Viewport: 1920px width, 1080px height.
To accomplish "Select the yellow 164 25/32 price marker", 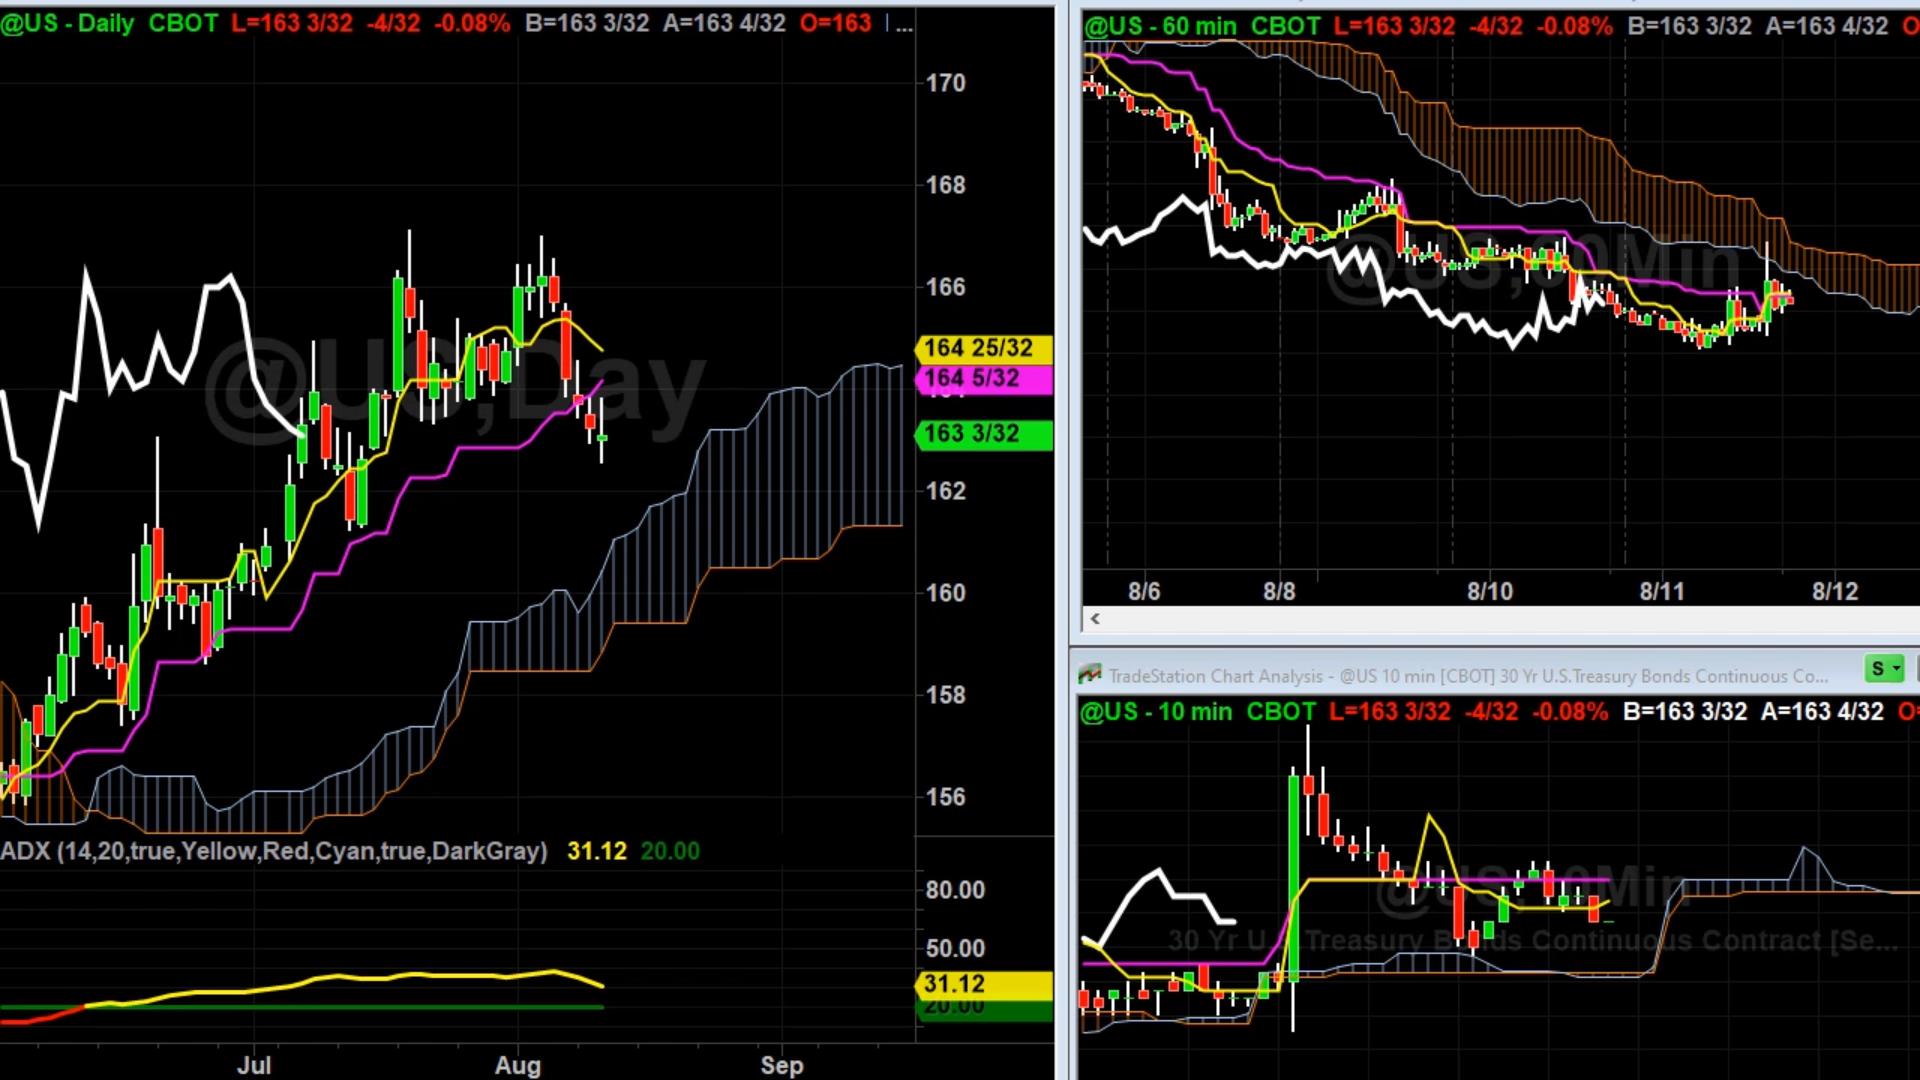I will [983, 348].
